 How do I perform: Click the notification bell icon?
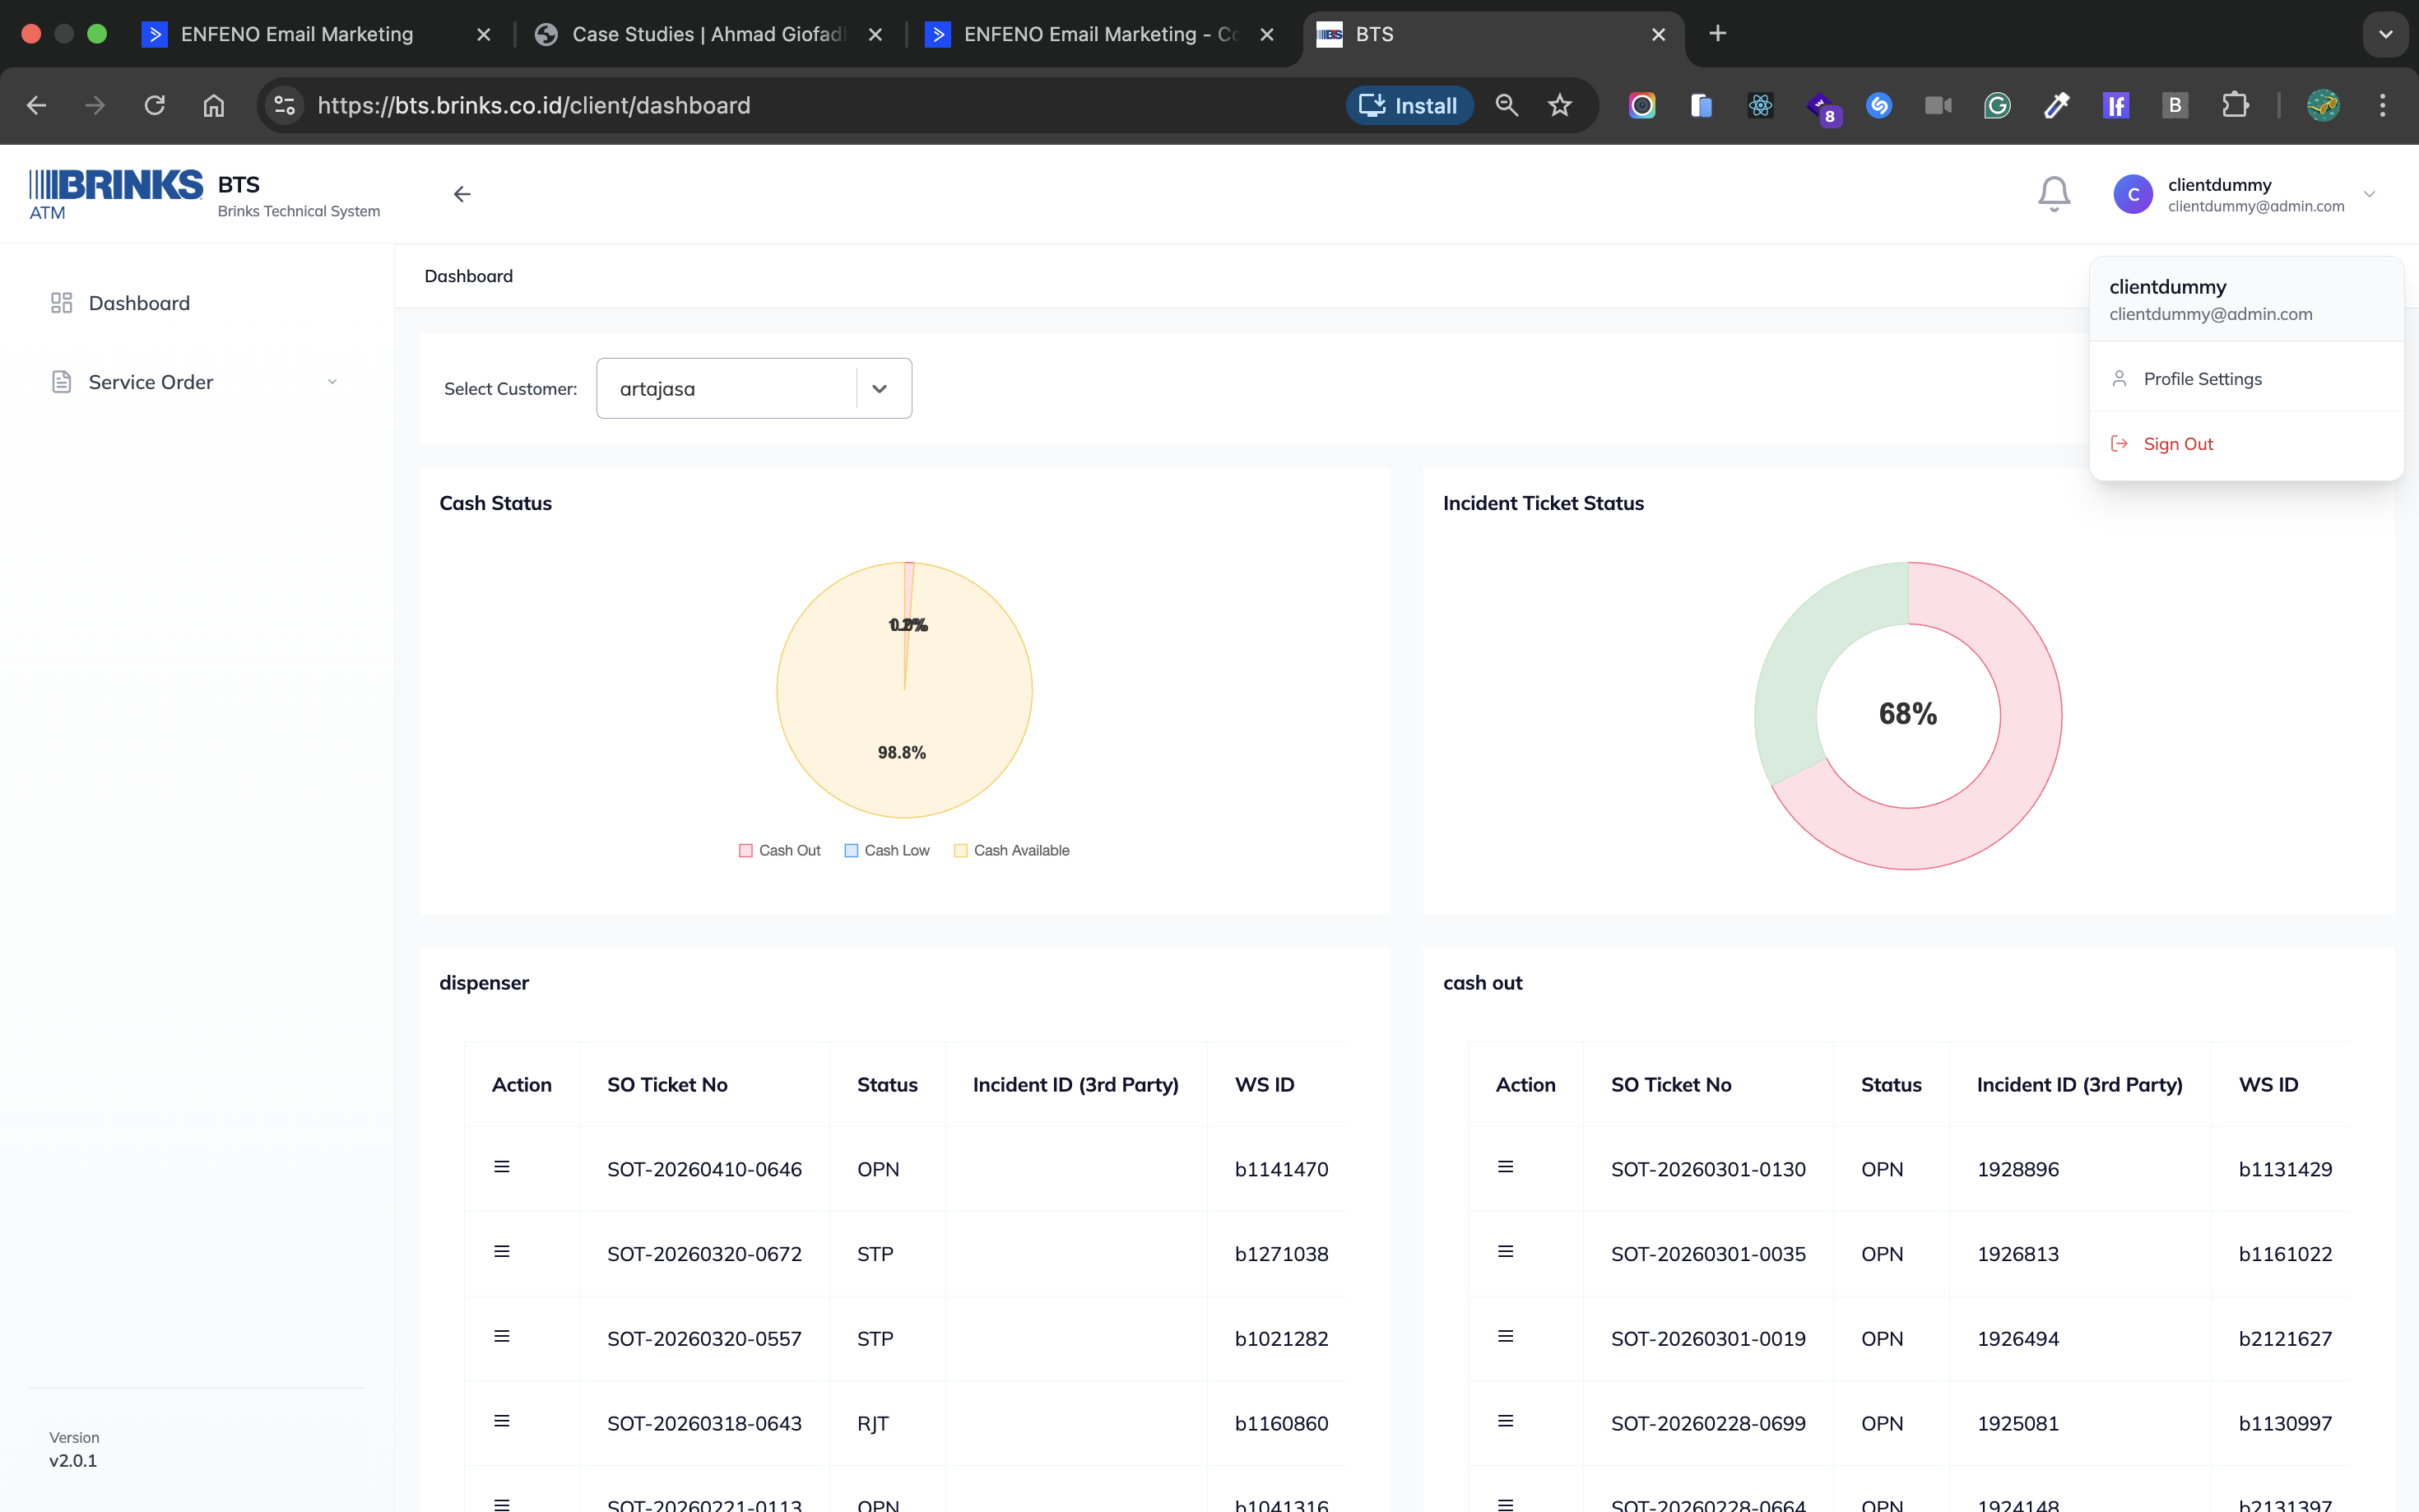[2053, 194]
